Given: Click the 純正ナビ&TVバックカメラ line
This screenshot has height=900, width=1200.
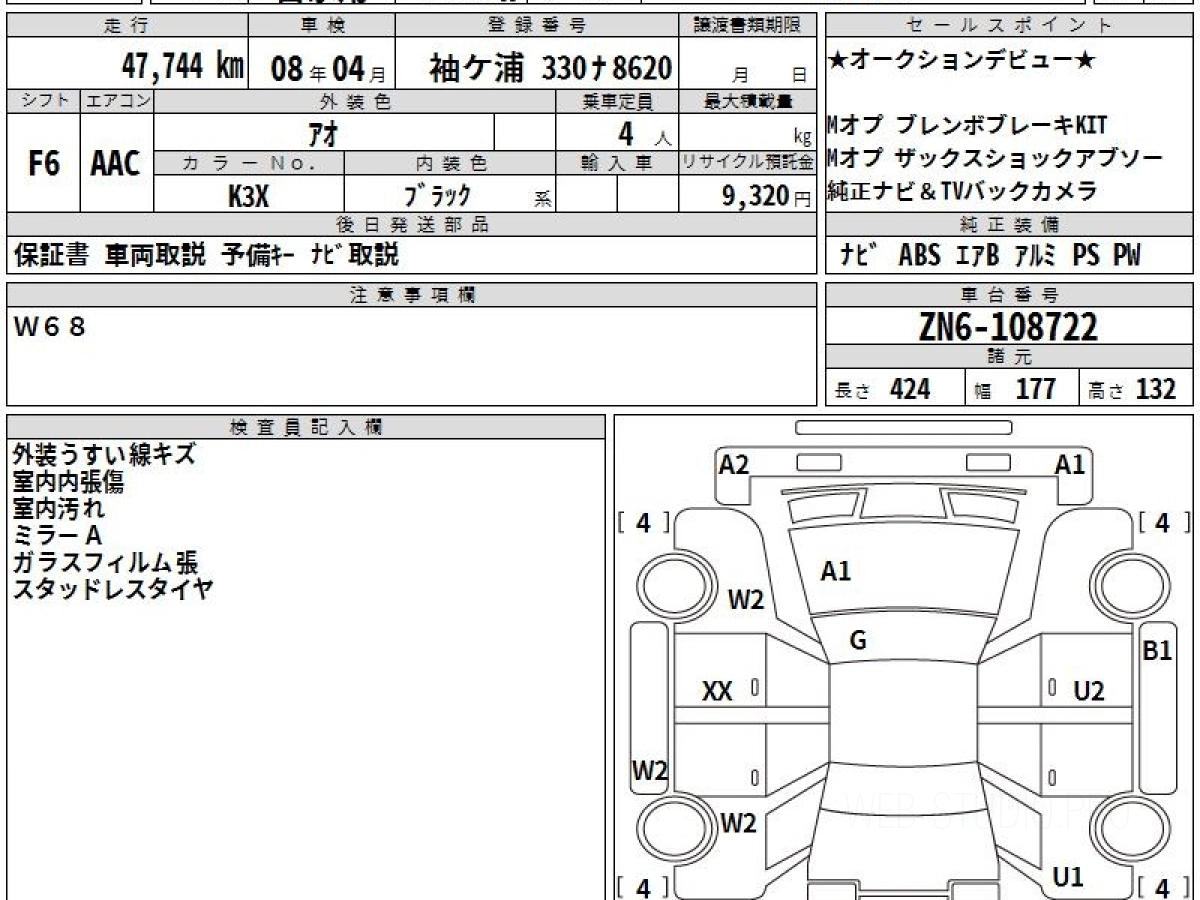Looking at the screenshot, I should (x=962, y=191).
